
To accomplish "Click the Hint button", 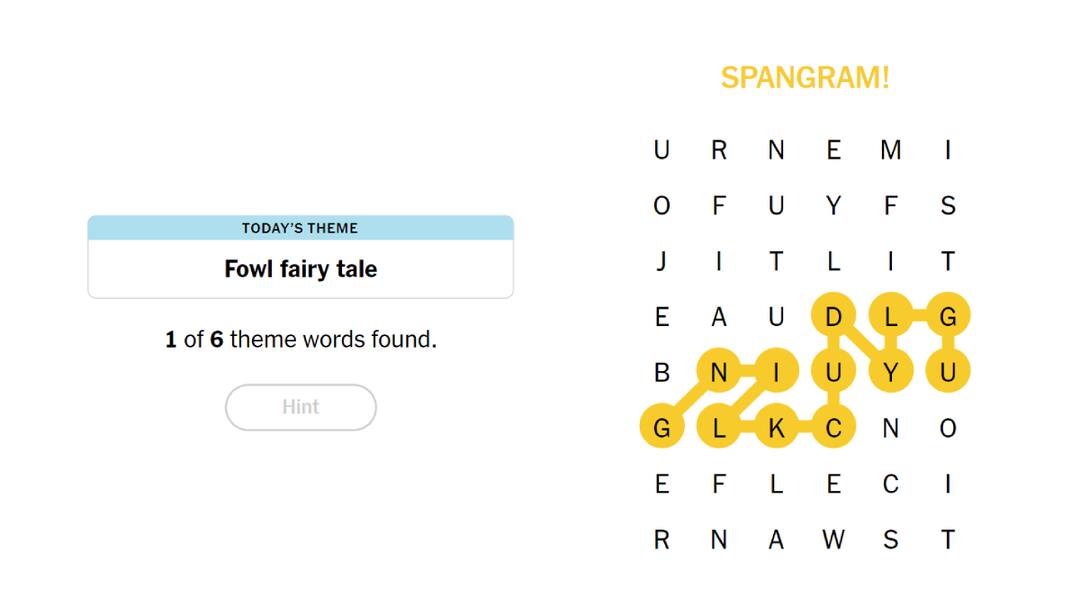I will coord(300,407).
